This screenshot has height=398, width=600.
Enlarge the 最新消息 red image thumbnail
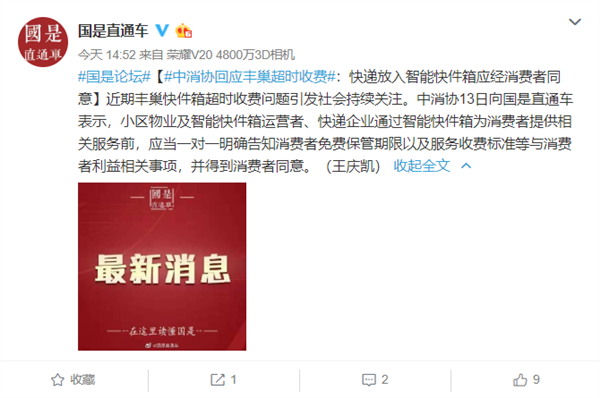point(162,266)
